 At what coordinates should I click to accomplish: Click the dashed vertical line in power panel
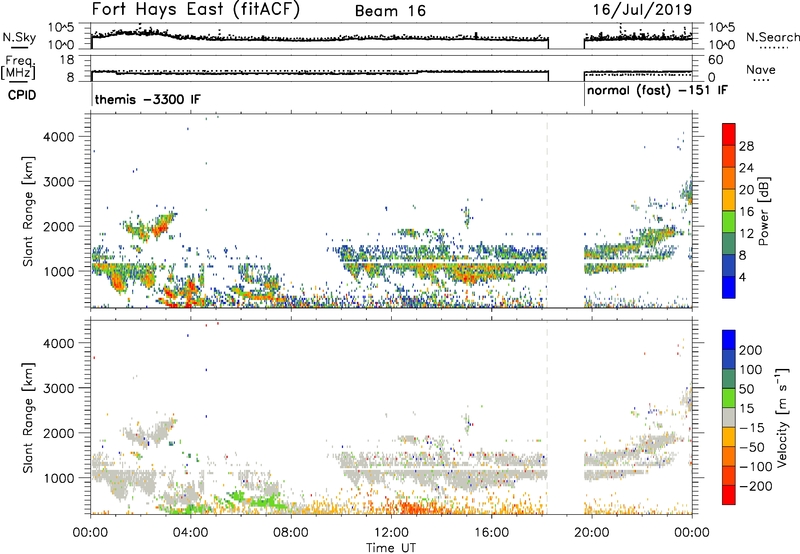tap(547, 211)
